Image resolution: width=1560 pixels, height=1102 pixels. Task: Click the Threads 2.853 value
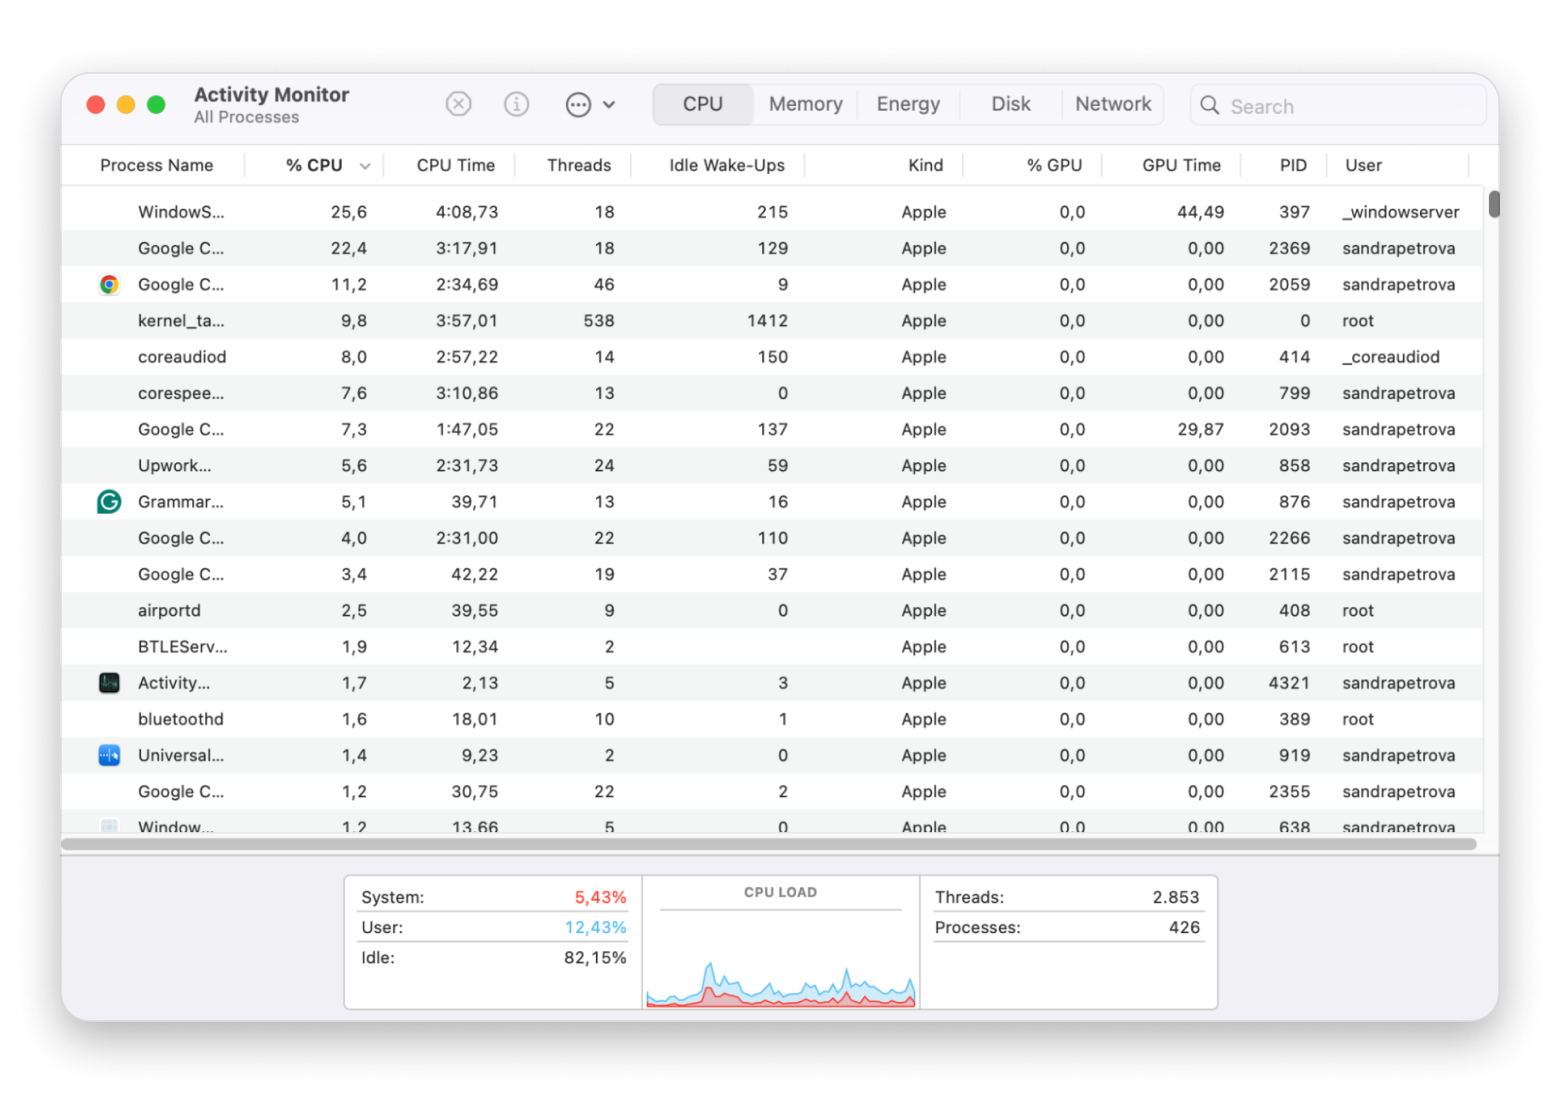click(x=1175, y=897)
